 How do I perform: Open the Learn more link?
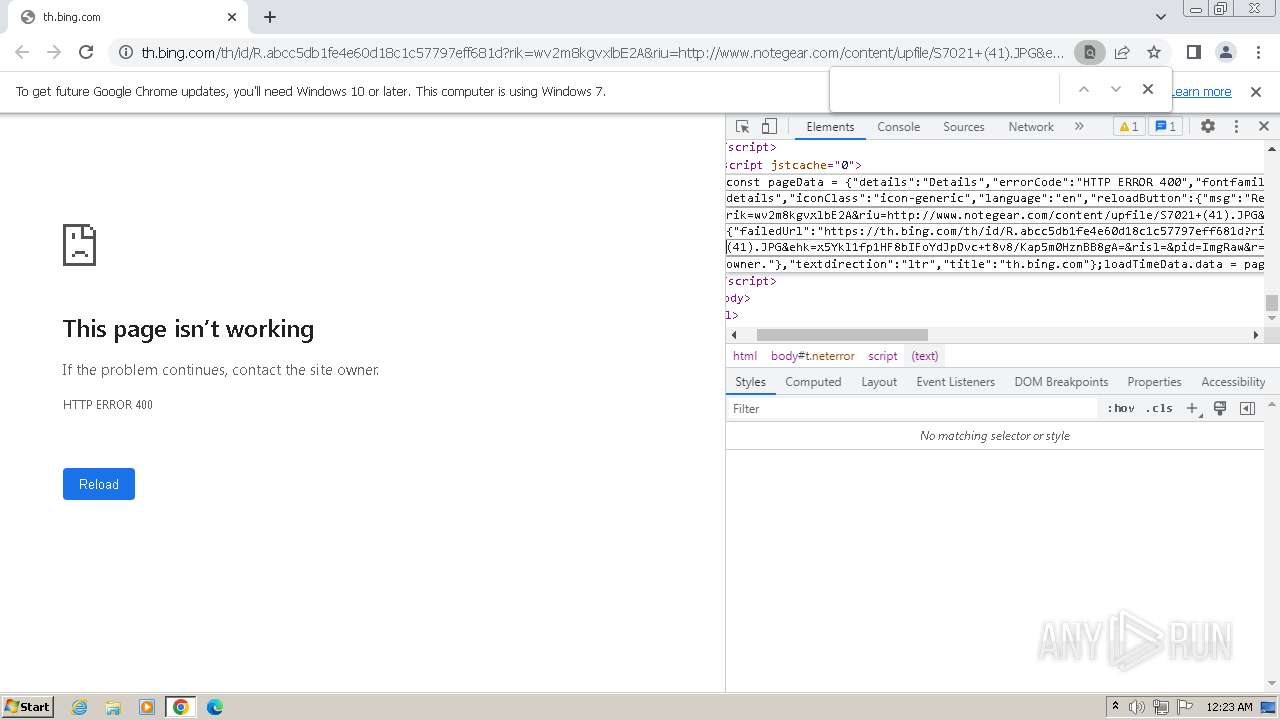pos(1202,92)
